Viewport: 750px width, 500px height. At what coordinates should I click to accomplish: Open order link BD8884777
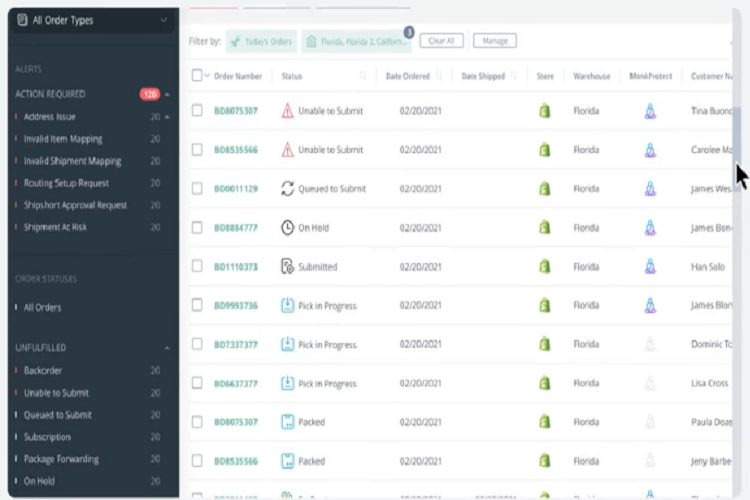coord(236,228)
